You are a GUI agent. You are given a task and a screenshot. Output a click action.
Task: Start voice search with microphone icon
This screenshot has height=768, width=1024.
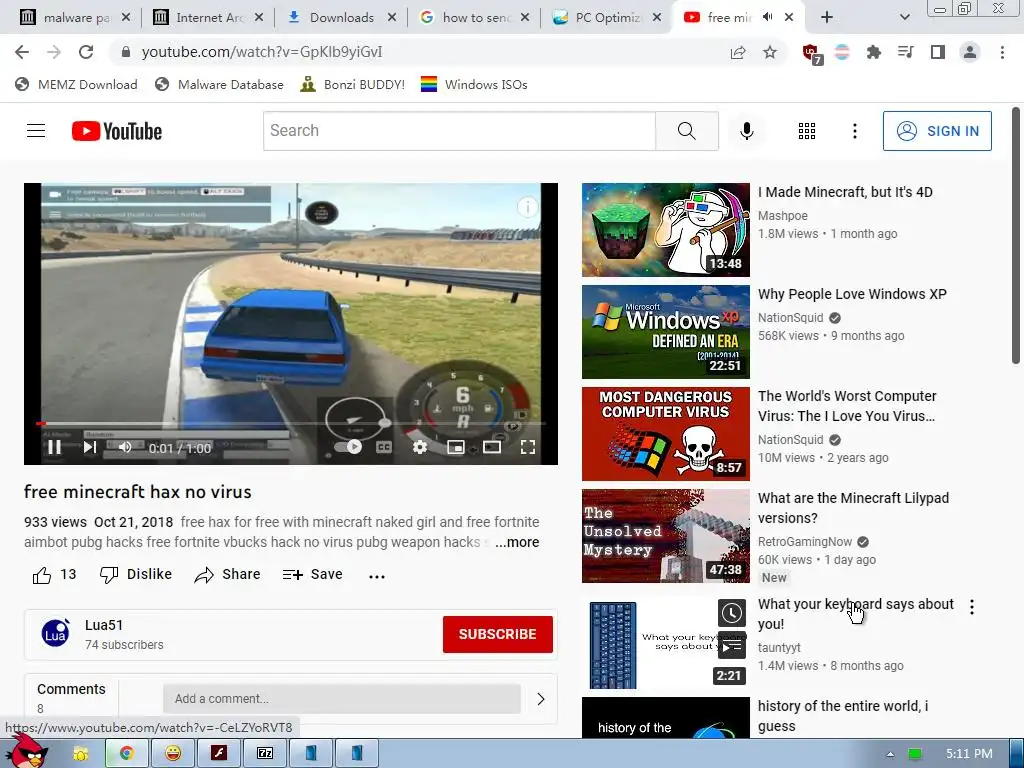(746, 131)
